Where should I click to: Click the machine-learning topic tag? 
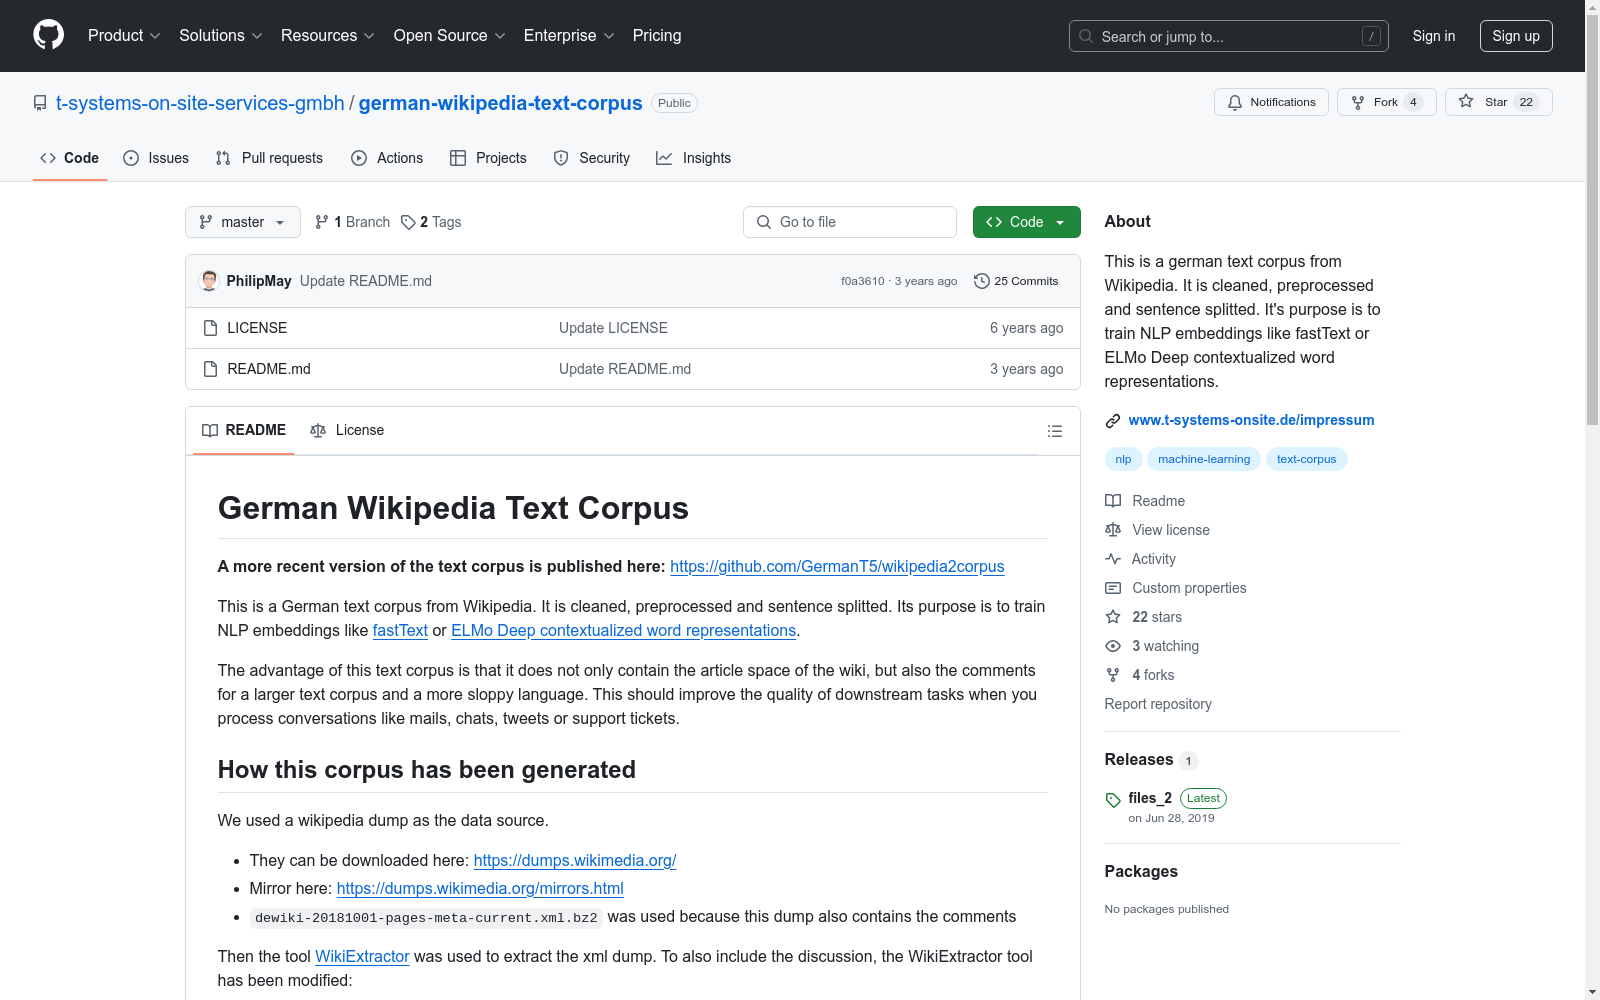[1204, 459]
